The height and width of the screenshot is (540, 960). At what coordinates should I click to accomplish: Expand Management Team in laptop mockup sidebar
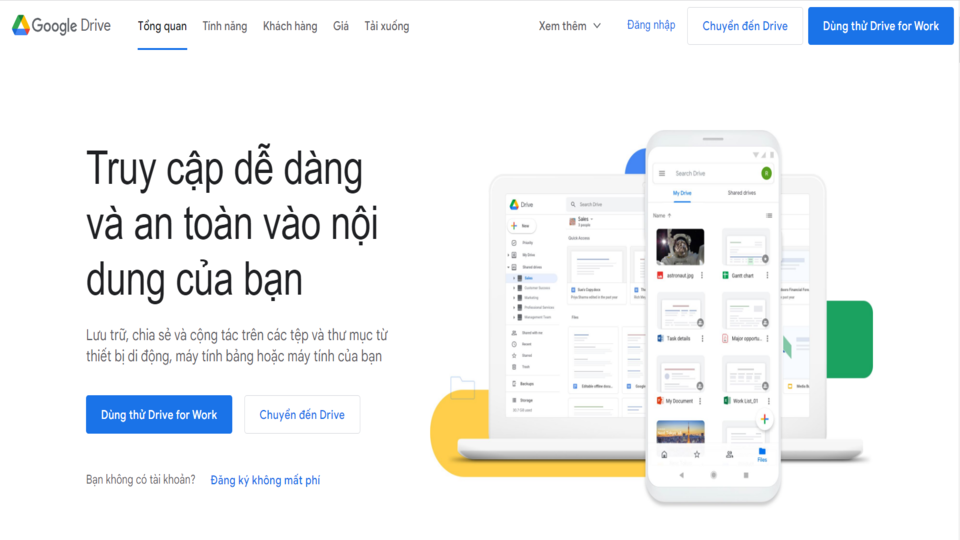click(514, 317)
